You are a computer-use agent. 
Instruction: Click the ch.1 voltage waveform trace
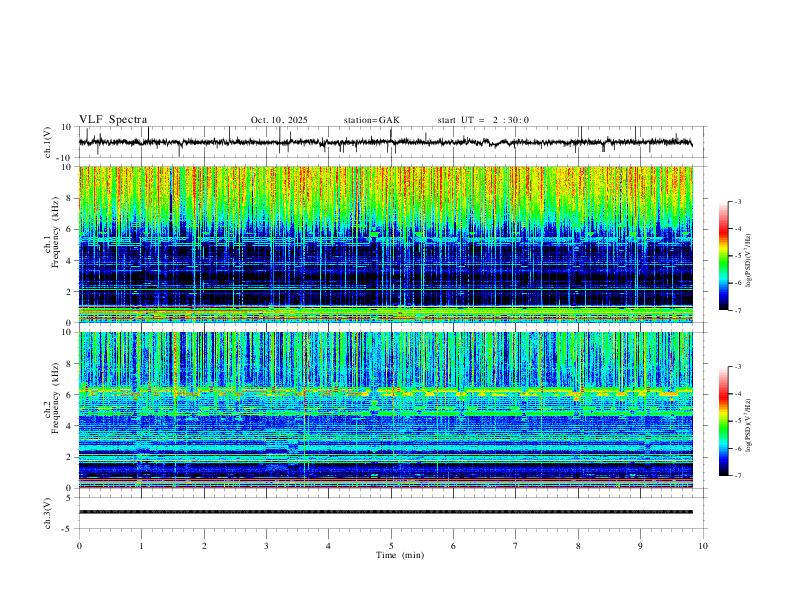point(386,142)
